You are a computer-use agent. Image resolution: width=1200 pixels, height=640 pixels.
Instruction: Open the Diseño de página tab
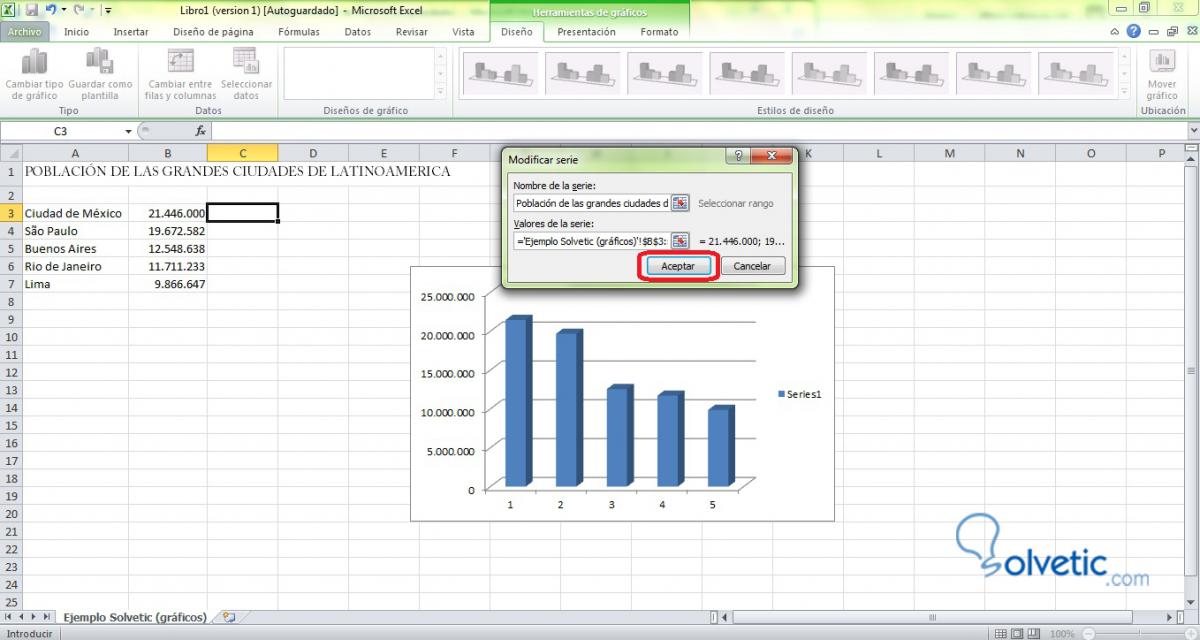coord(213,32)
